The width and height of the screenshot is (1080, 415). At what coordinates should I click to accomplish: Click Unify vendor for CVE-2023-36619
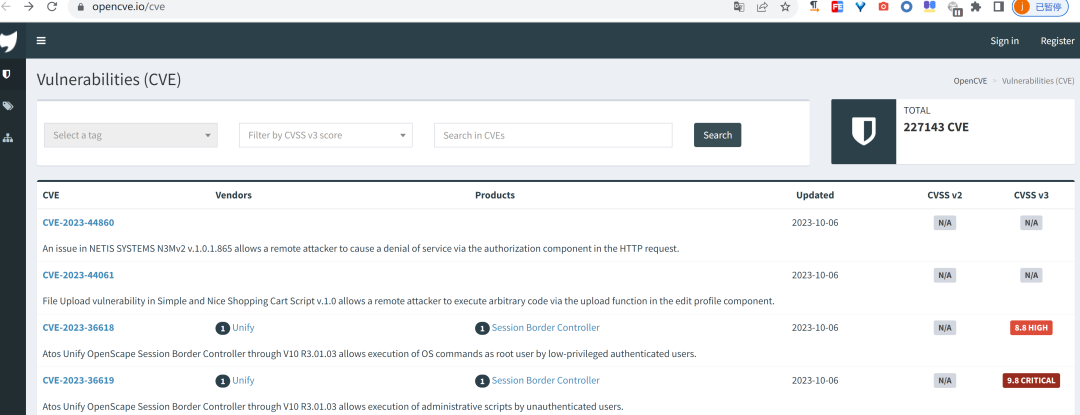click(243, 380)
